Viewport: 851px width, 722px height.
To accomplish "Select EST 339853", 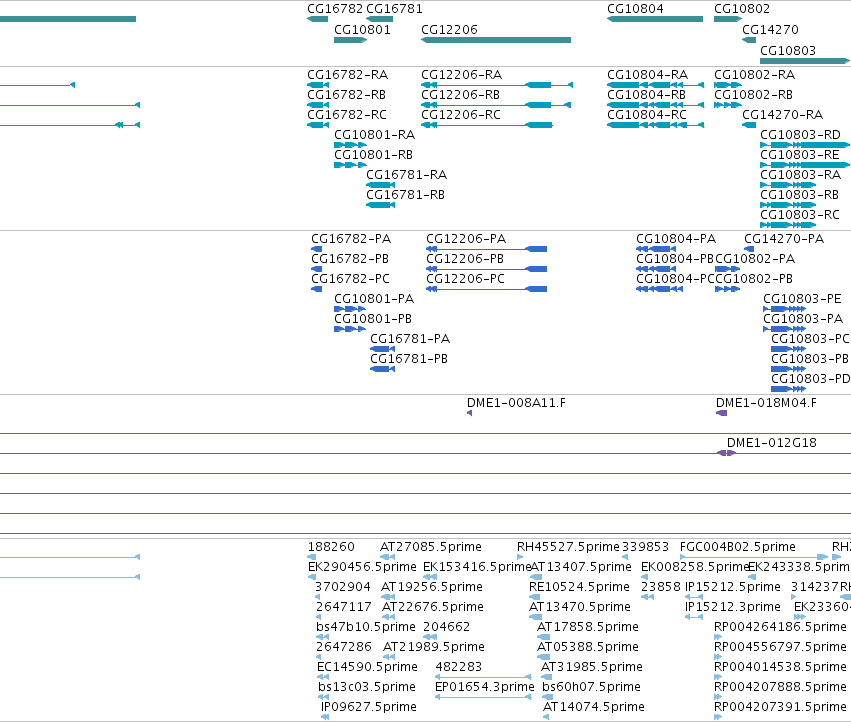I will click(x=645, y=547).
